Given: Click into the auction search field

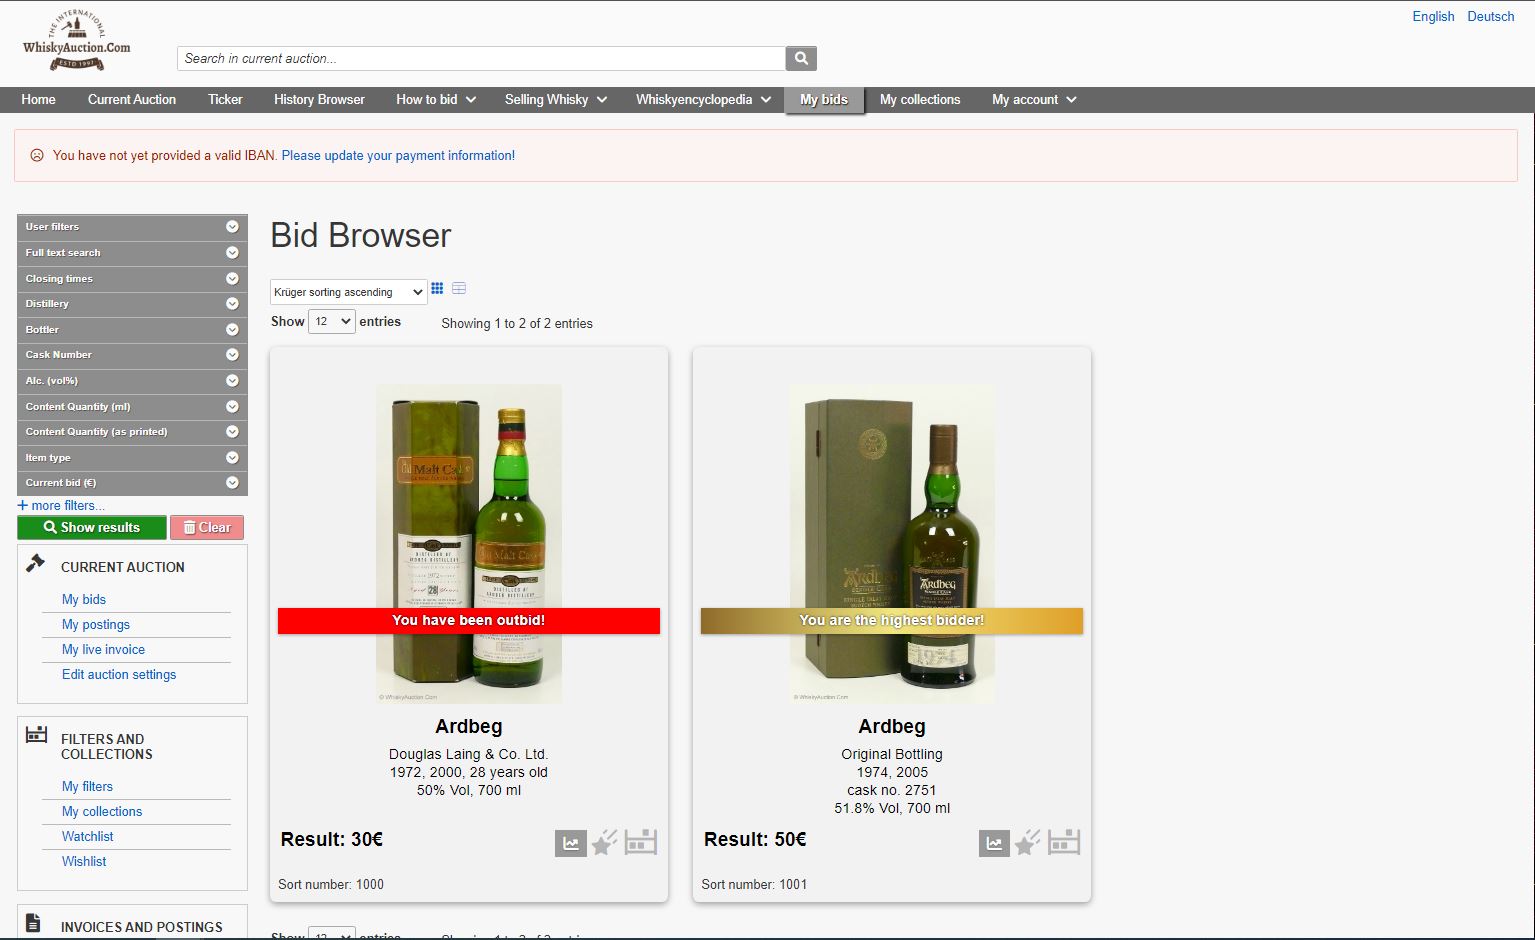Looking at the screenshot, I should pos(481,59).
